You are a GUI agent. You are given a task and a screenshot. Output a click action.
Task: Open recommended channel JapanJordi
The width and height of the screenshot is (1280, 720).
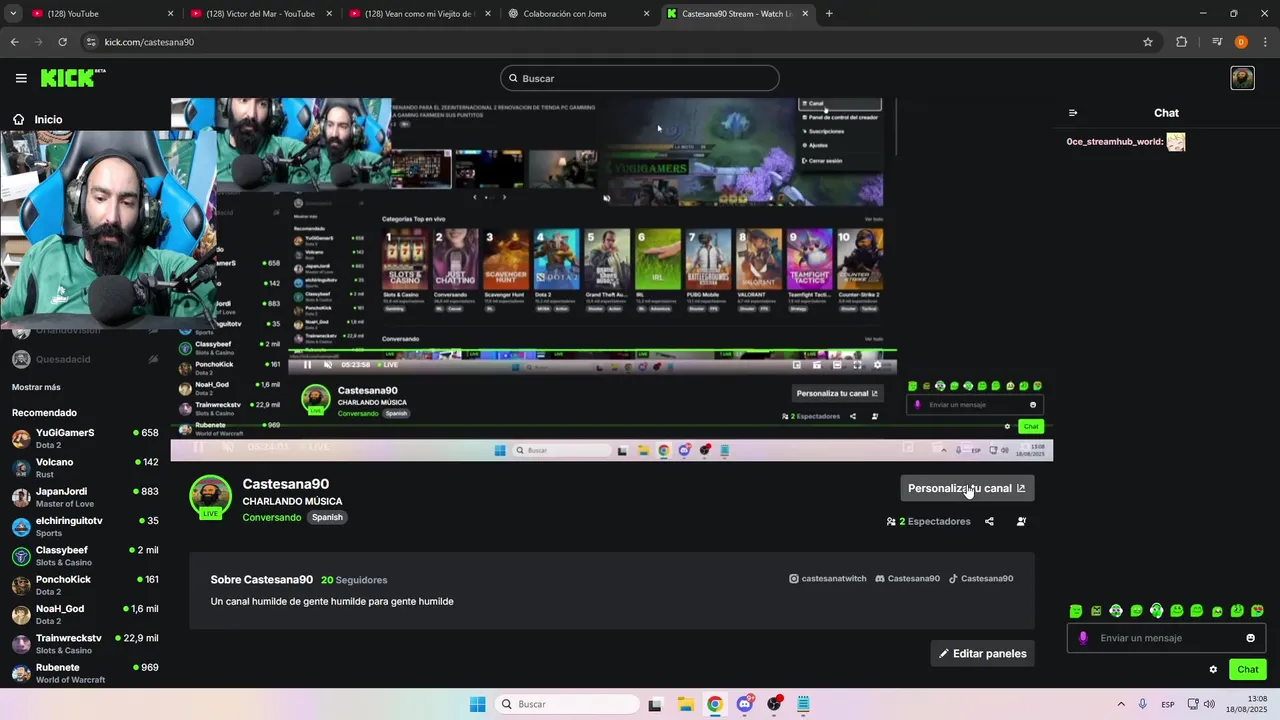(85, 497)
